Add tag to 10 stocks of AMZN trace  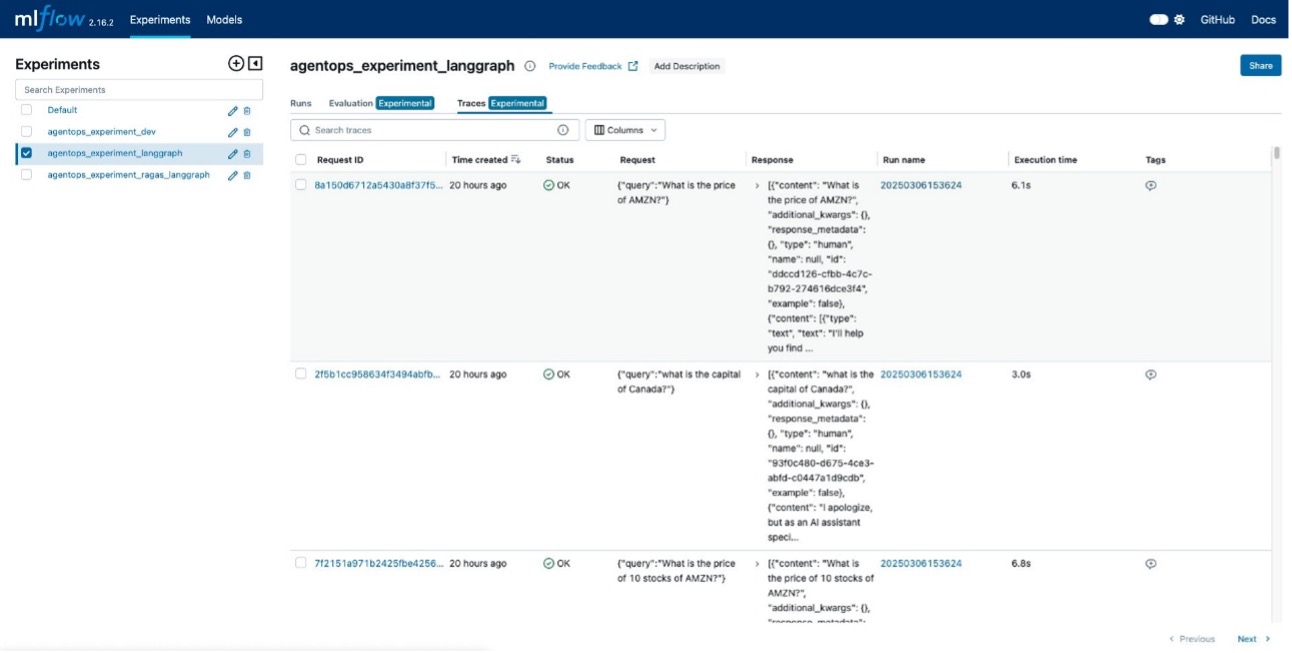(x=1151, y=563)
